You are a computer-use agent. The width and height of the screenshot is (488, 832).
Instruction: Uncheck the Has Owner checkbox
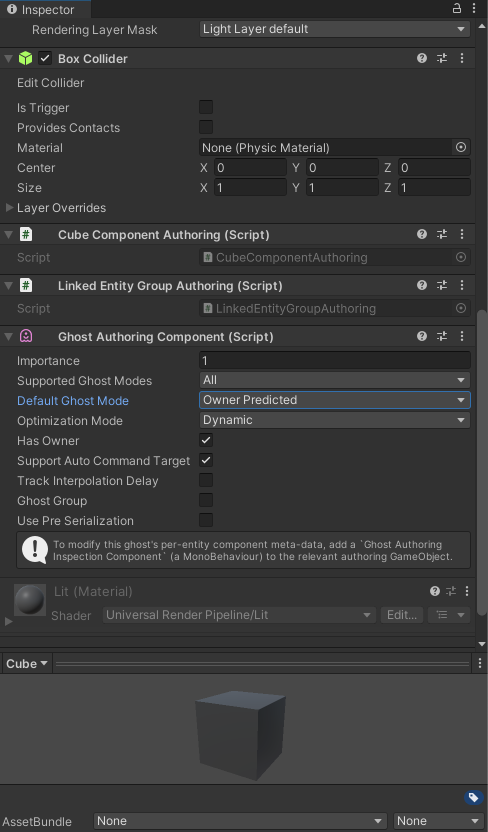pyautogui.click(x=206, y=440)
